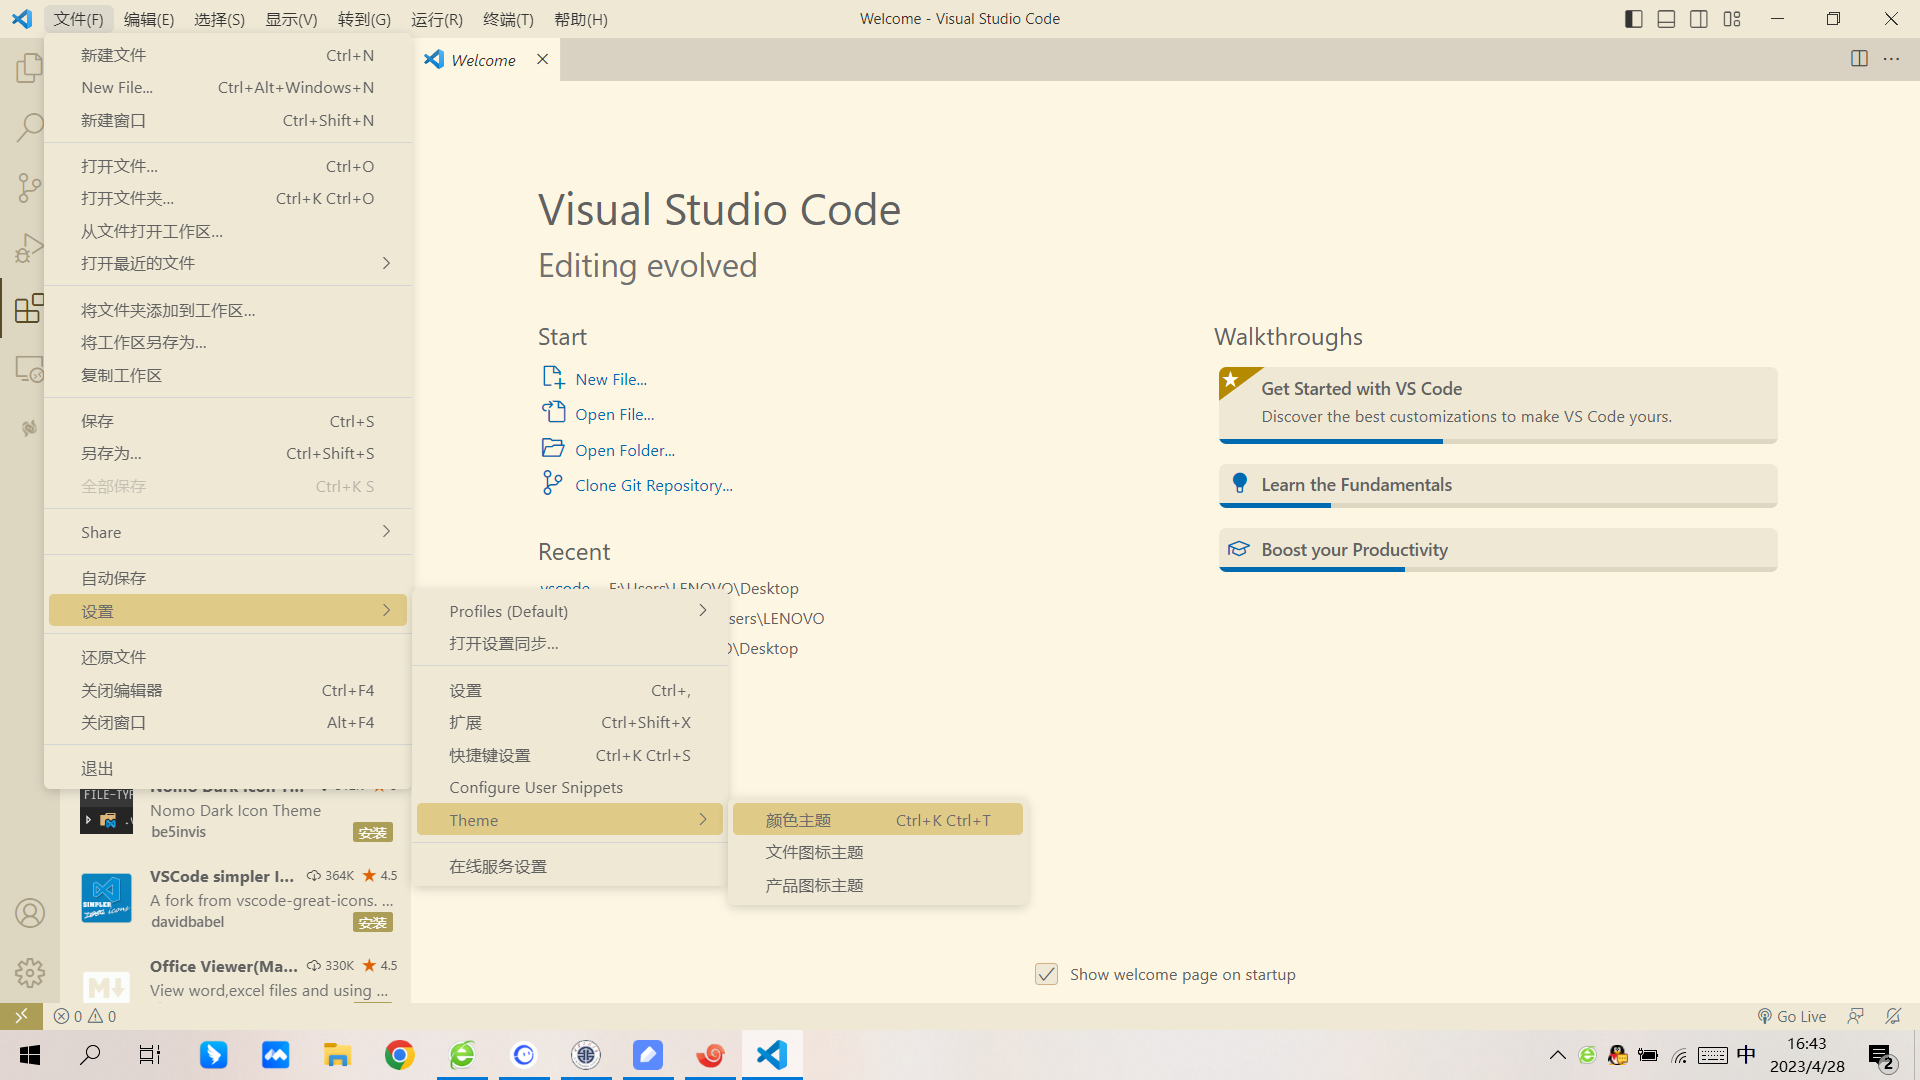Open the Search view in activity bar

click(x=29, y=128)
